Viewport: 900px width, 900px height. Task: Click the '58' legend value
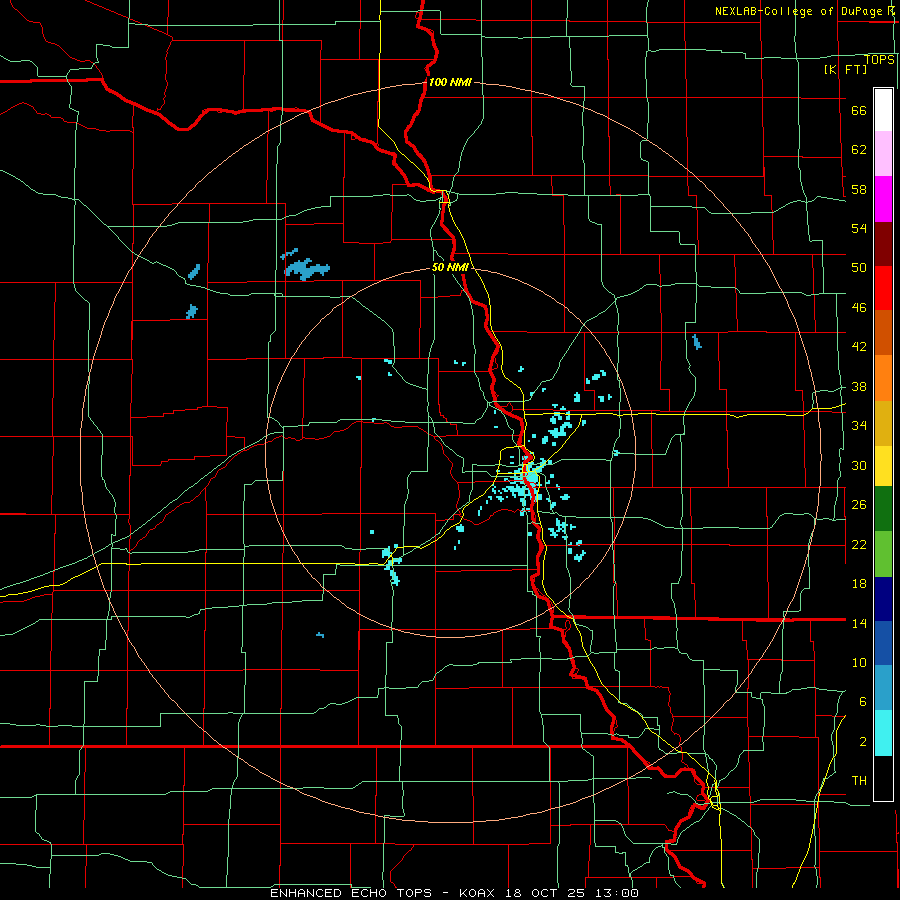tap(859, 189)
